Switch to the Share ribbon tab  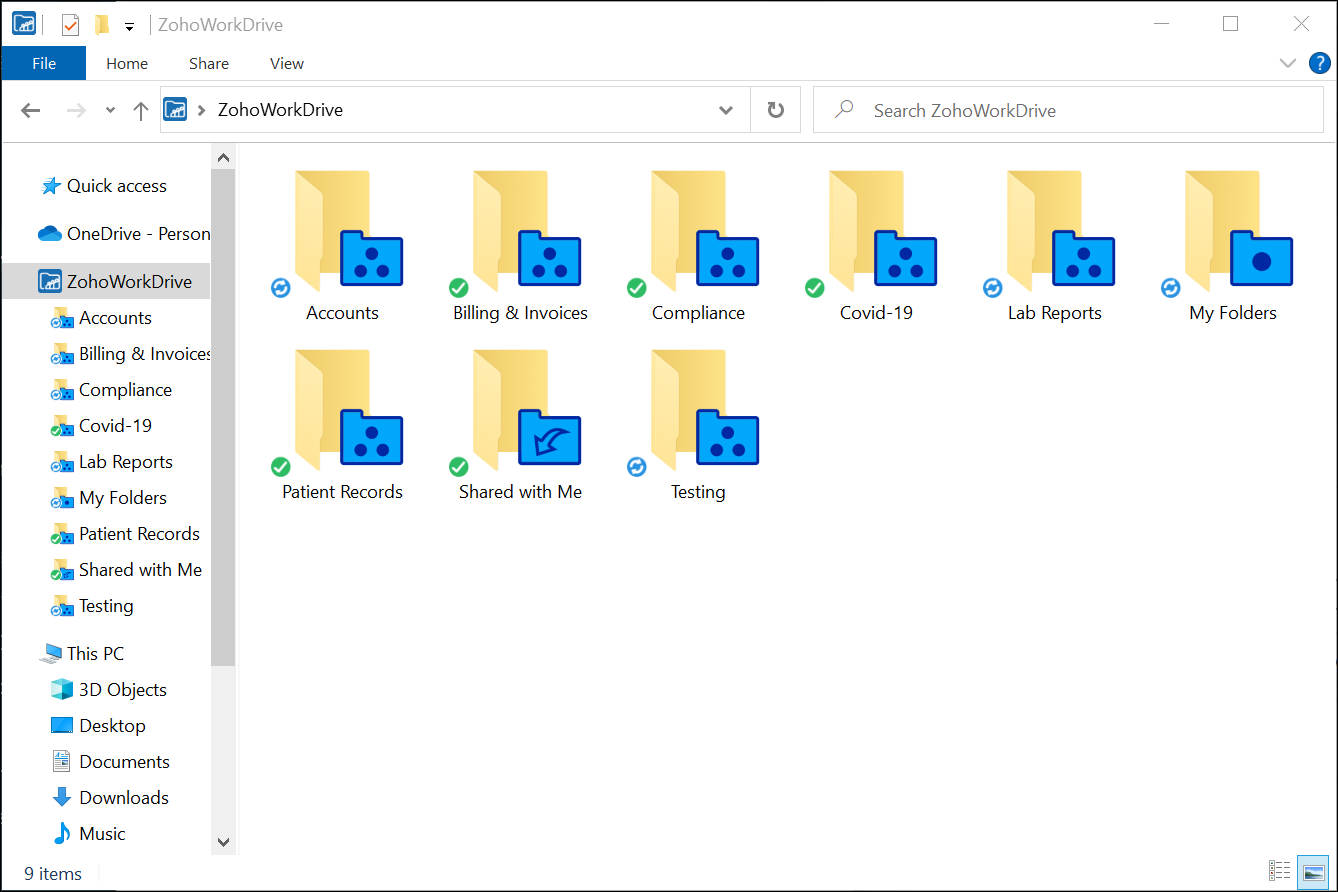click(x=209, y=63)
